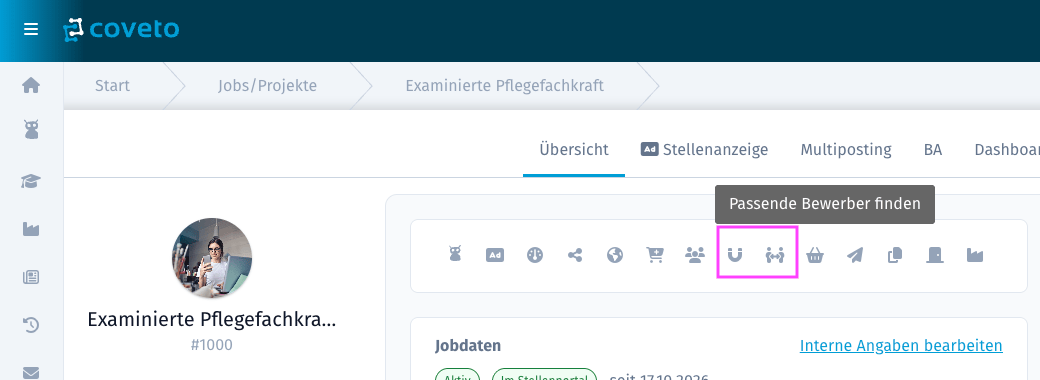Switch to Übersicht tab
Viewport: 1040px width, 380px height.
[574, 150]
